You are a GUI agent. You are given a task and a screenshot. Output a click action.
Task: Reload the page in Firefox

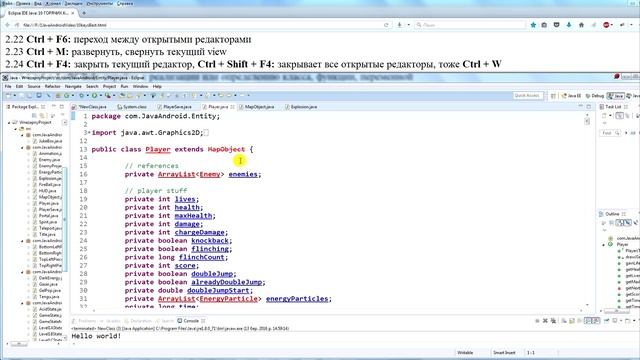click(386, 25)
